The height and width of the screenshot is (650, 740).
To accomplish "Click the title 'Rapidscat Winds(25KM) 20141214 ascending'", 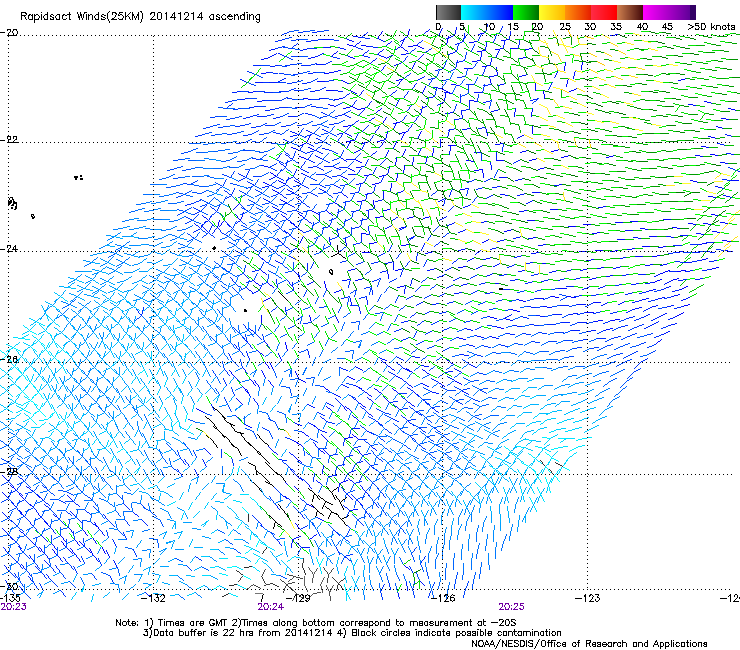I will (x=140, y=17).
